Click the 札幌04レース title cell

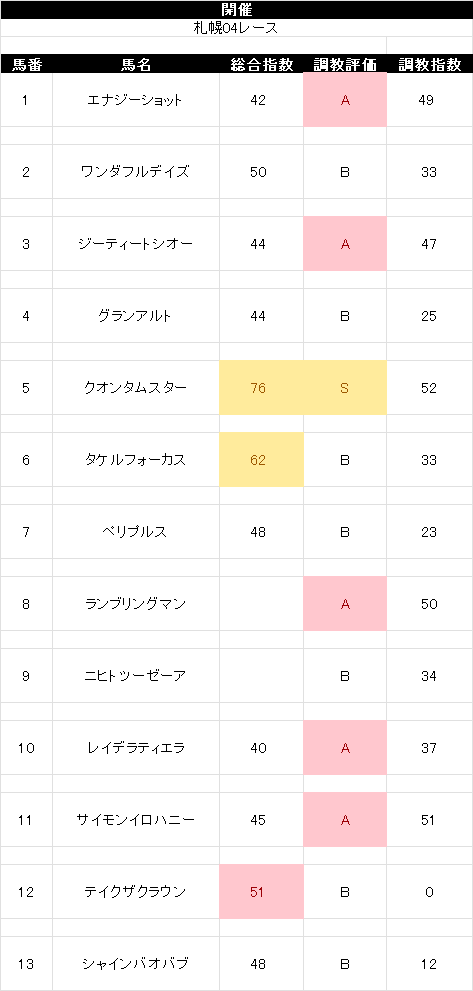tap(236, 28)
